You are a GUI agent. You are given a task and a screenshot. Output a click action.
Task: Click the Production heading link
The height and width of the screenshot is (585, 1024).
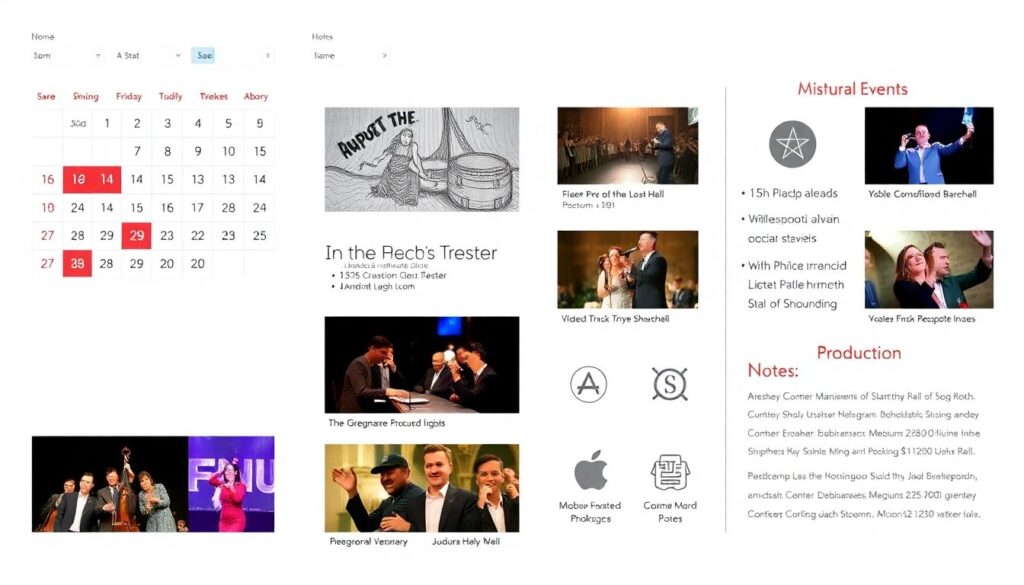coord(858,353)
